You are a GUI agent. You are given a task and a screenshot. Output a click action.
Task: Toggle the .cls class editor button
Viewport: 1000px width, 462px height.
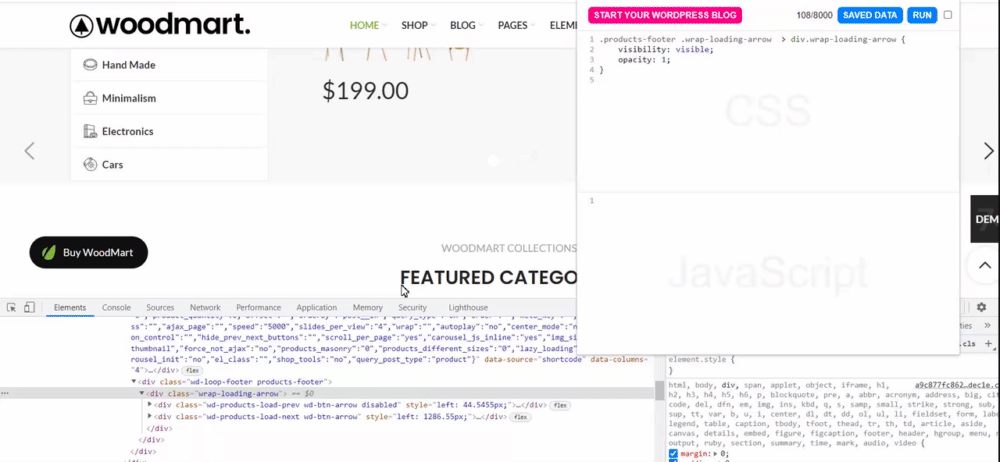point(969,343)
